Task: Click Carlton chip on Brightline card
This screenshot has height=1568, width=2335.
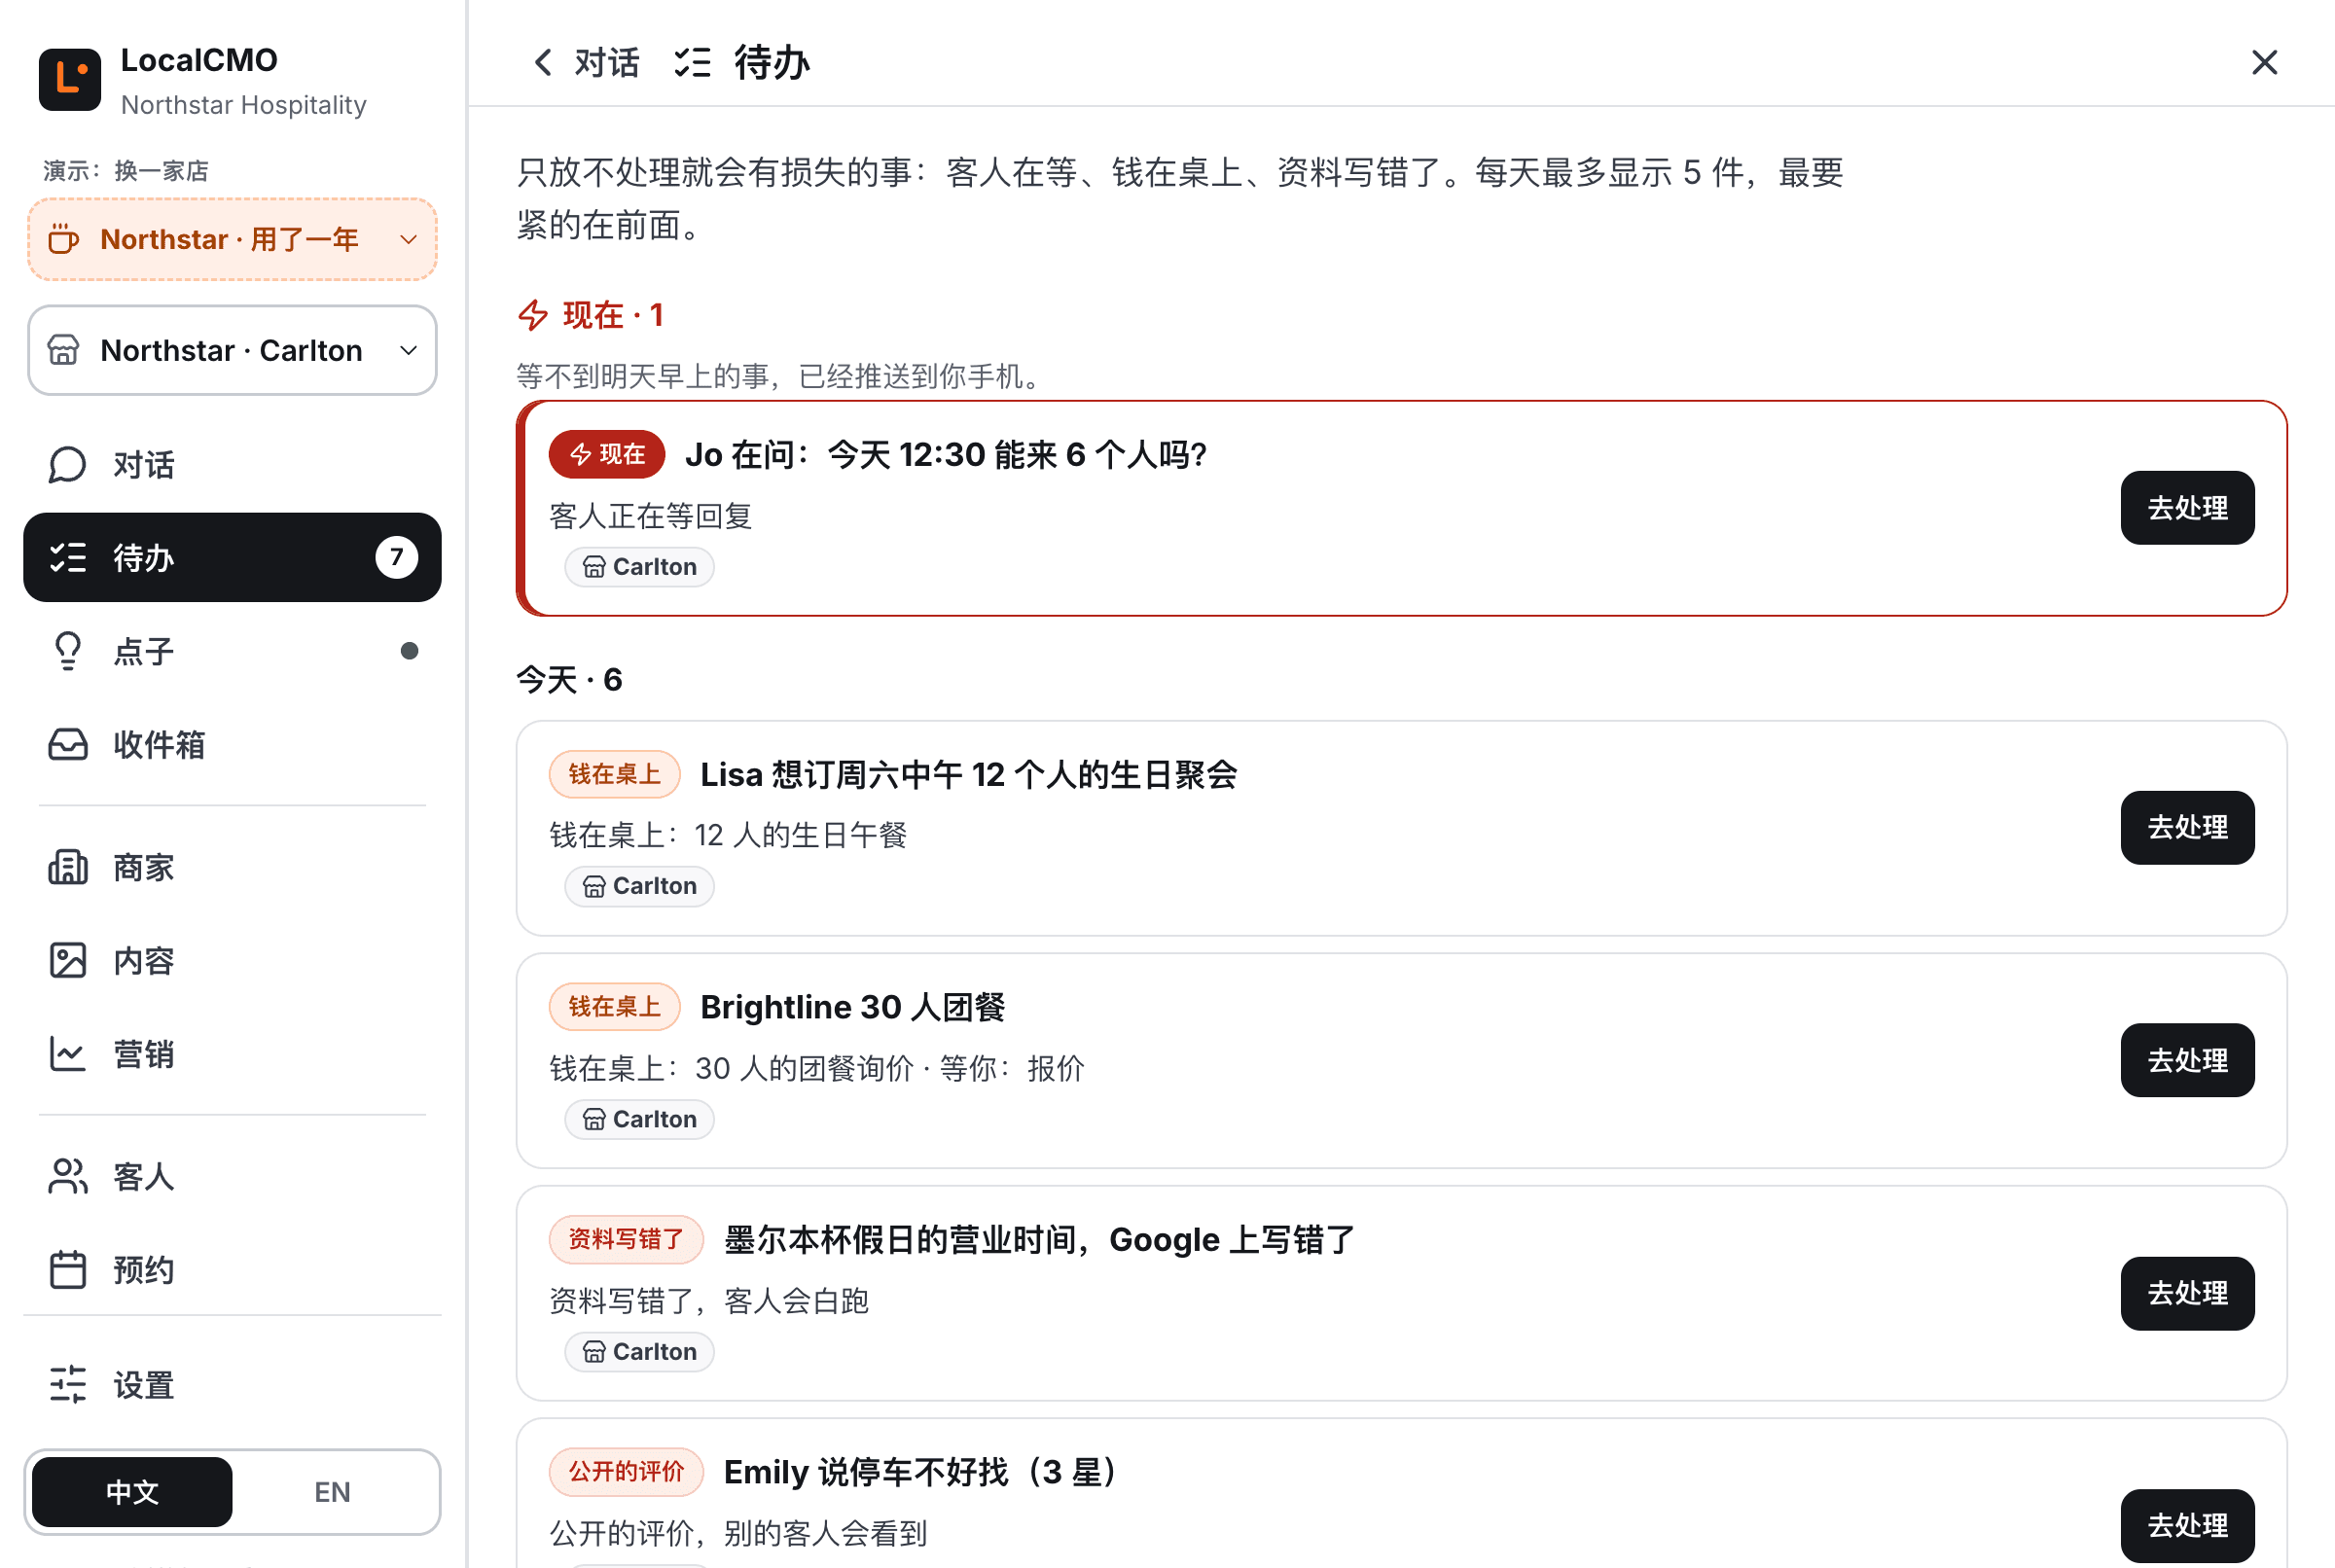Action: tap(639, 1120)
